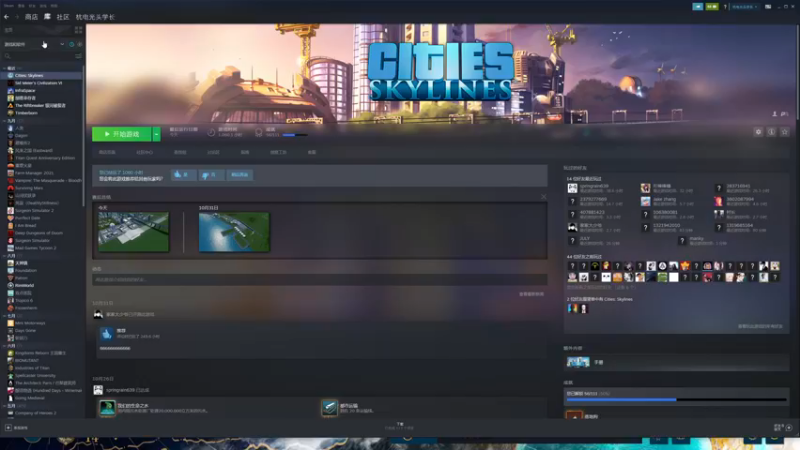Open the downloads manager at bottom center

click(399, 426)
